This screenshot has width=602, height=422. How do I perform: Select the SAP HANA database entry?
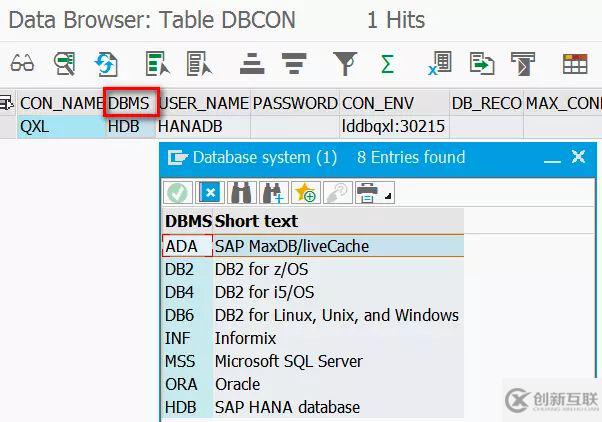coord(313,407)
